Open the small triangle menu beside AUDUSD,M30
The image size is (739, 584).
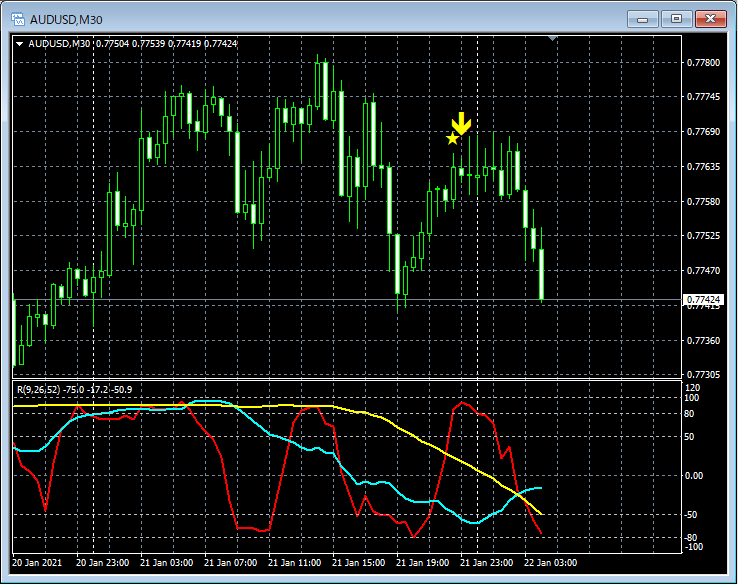(x=20, y=43)
